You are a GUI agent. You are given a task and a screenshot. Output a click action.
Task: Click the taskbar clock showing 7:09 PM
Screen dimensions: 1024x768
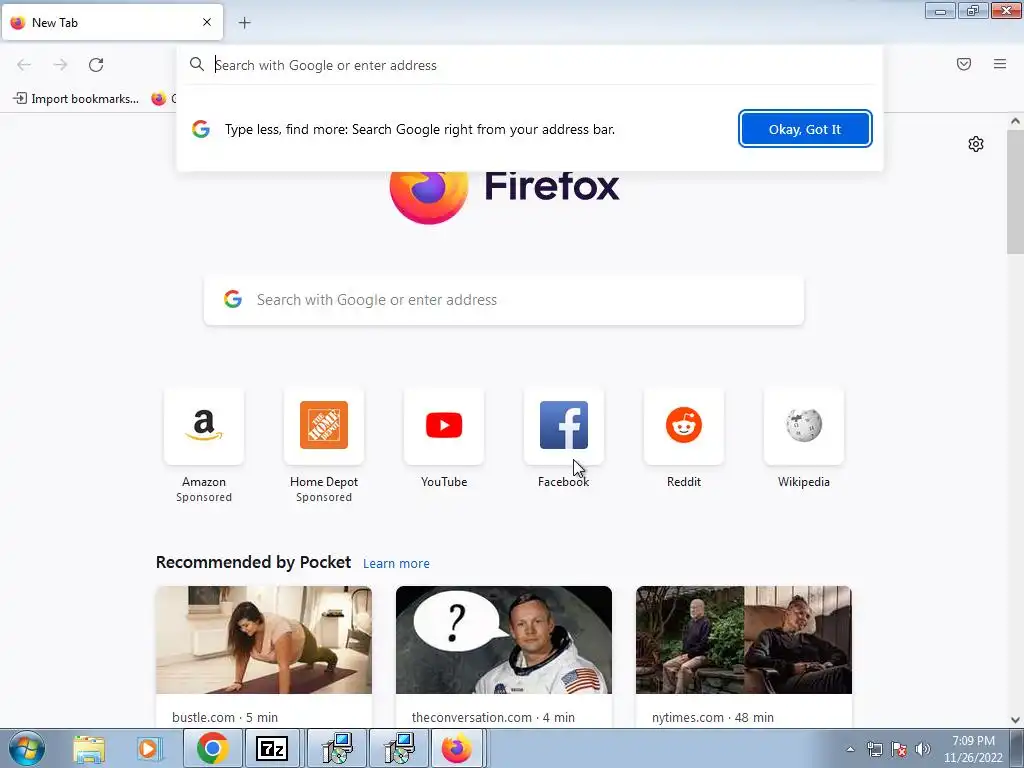point(973,749)
